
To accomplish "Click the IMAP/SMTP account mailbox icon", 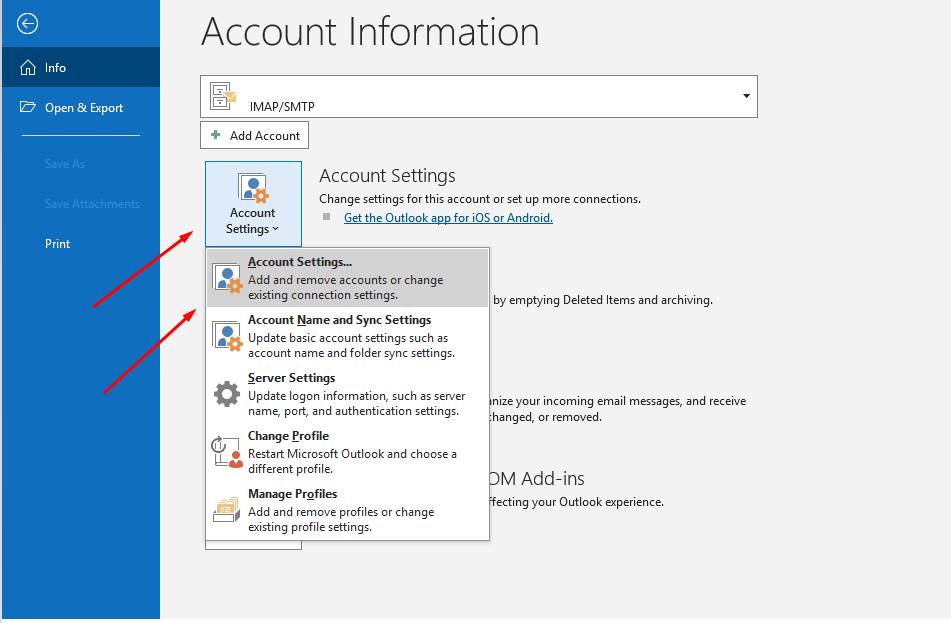I will pyautogui.click(x=222, y=96).
